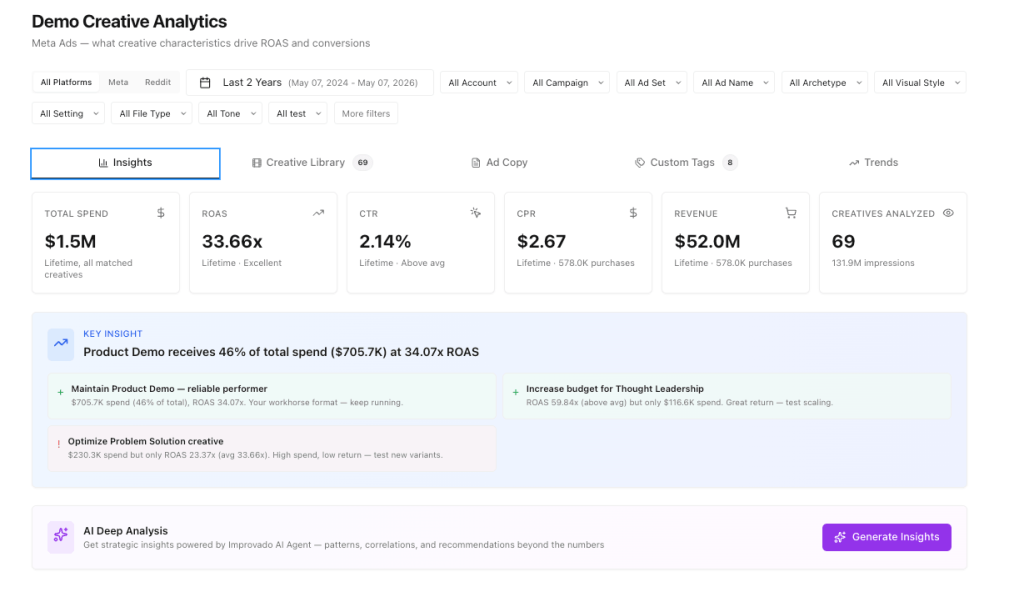1024x592 pixels.
Task: Open the All Account dropdown
Action: click(x=479, y=83)
